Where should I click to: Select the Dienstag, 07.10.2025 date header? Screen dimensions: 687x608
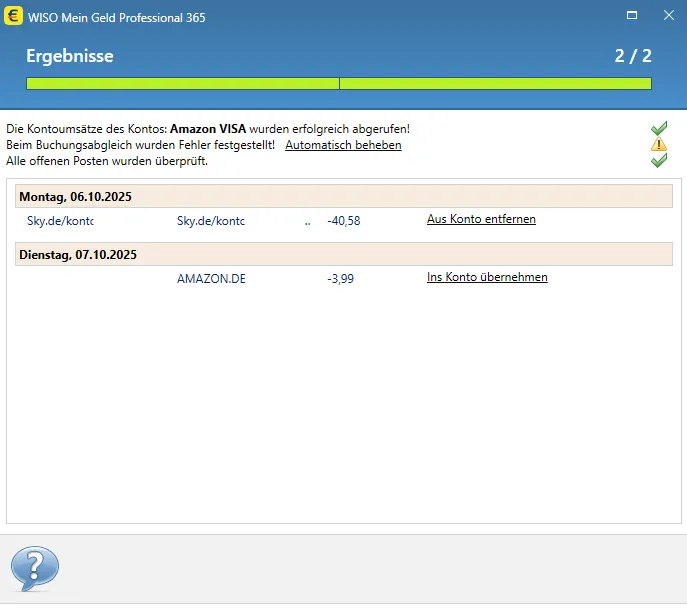tap(78, 255)
